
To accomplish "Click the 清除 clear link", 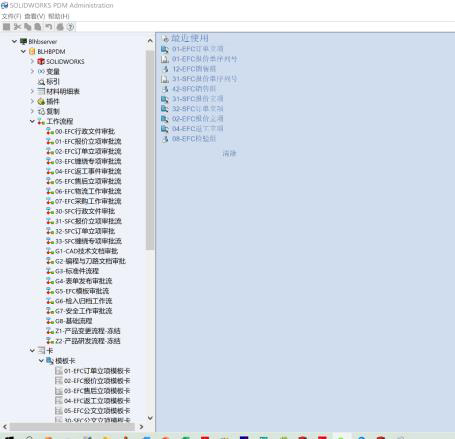I will tap(229, 153).
